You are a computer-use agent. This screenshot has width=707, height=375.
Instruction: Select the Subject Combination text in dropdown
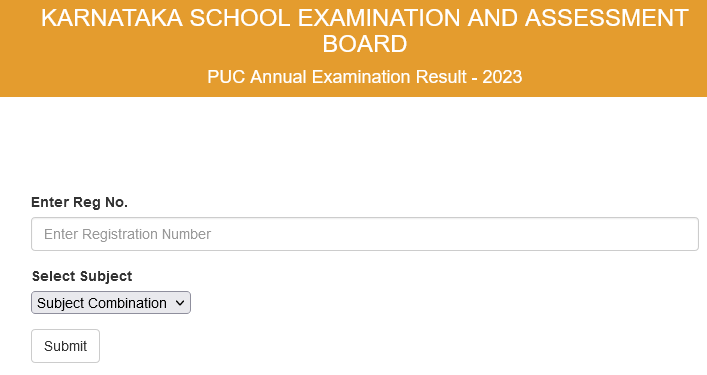coord(102,303)
